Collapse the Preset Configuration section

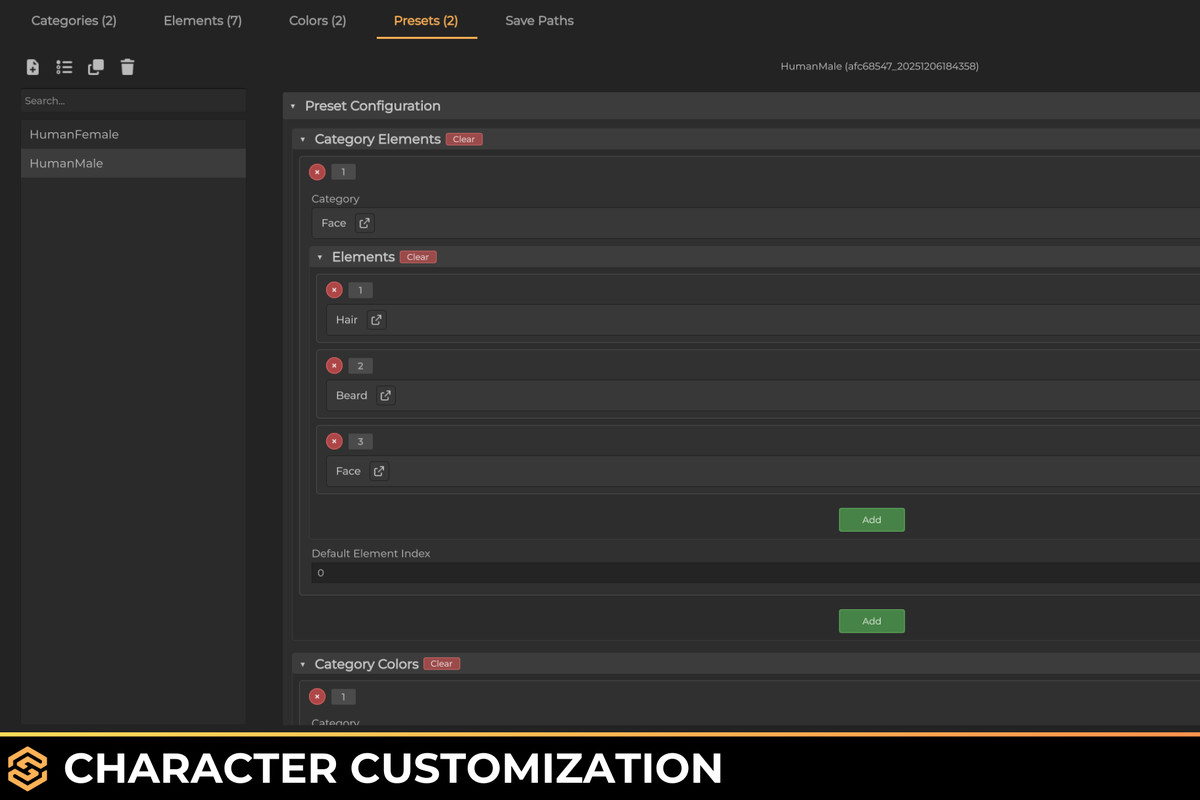click(x=292, y=105)
